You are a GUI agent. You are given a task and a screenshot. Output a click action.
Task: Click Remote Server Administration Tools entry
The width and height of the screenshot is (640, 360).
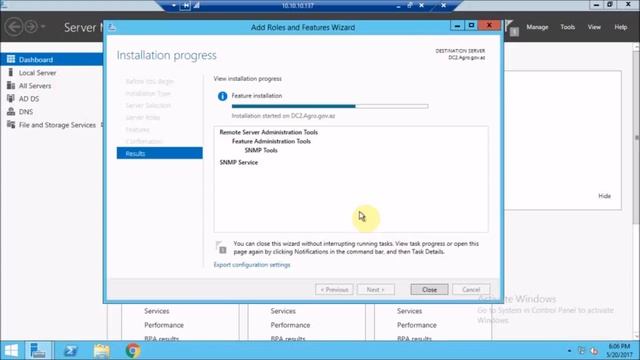click(x=269, y=132)
